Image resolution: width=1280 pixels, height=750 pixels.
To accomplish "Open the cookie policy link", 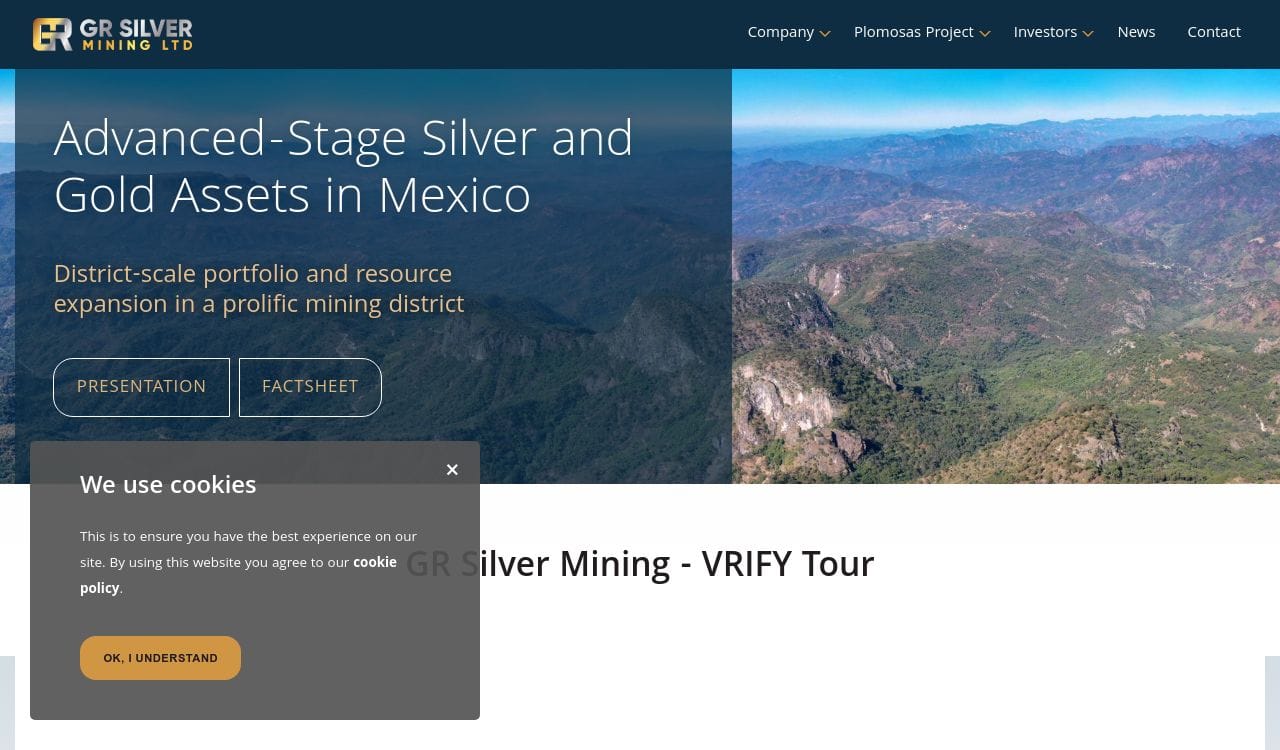I will (374, 563).
